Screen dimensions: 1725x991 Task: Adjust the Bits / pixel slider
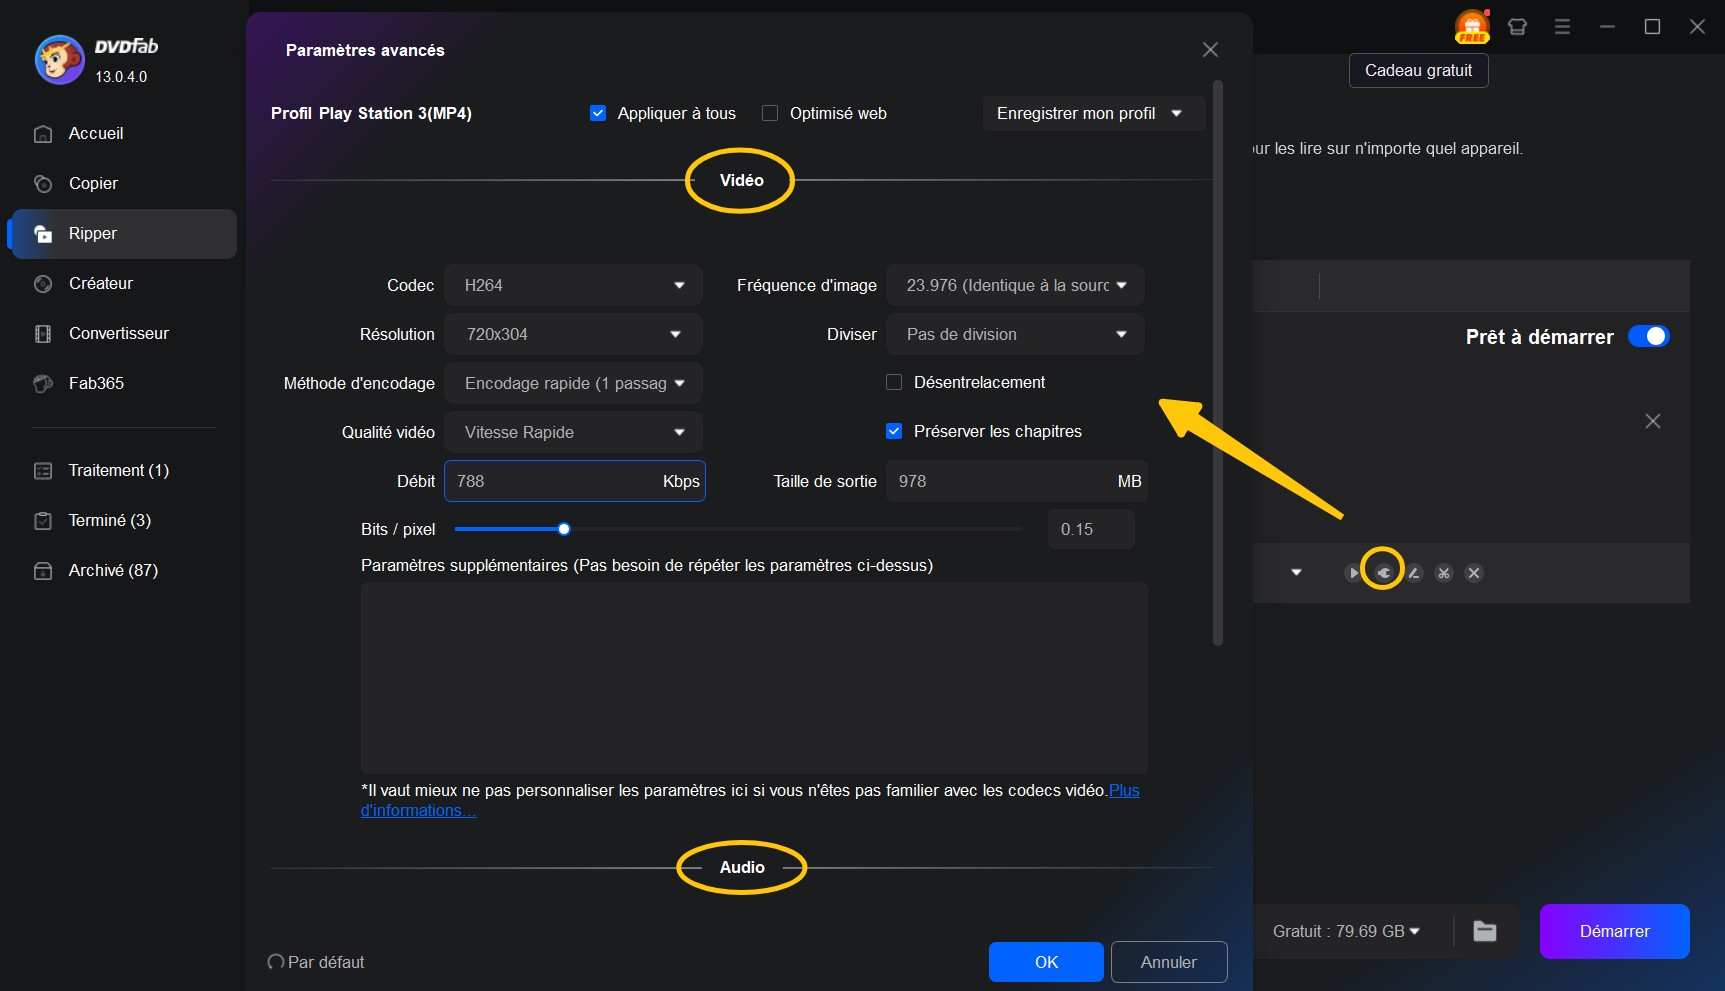coord(564,529)
